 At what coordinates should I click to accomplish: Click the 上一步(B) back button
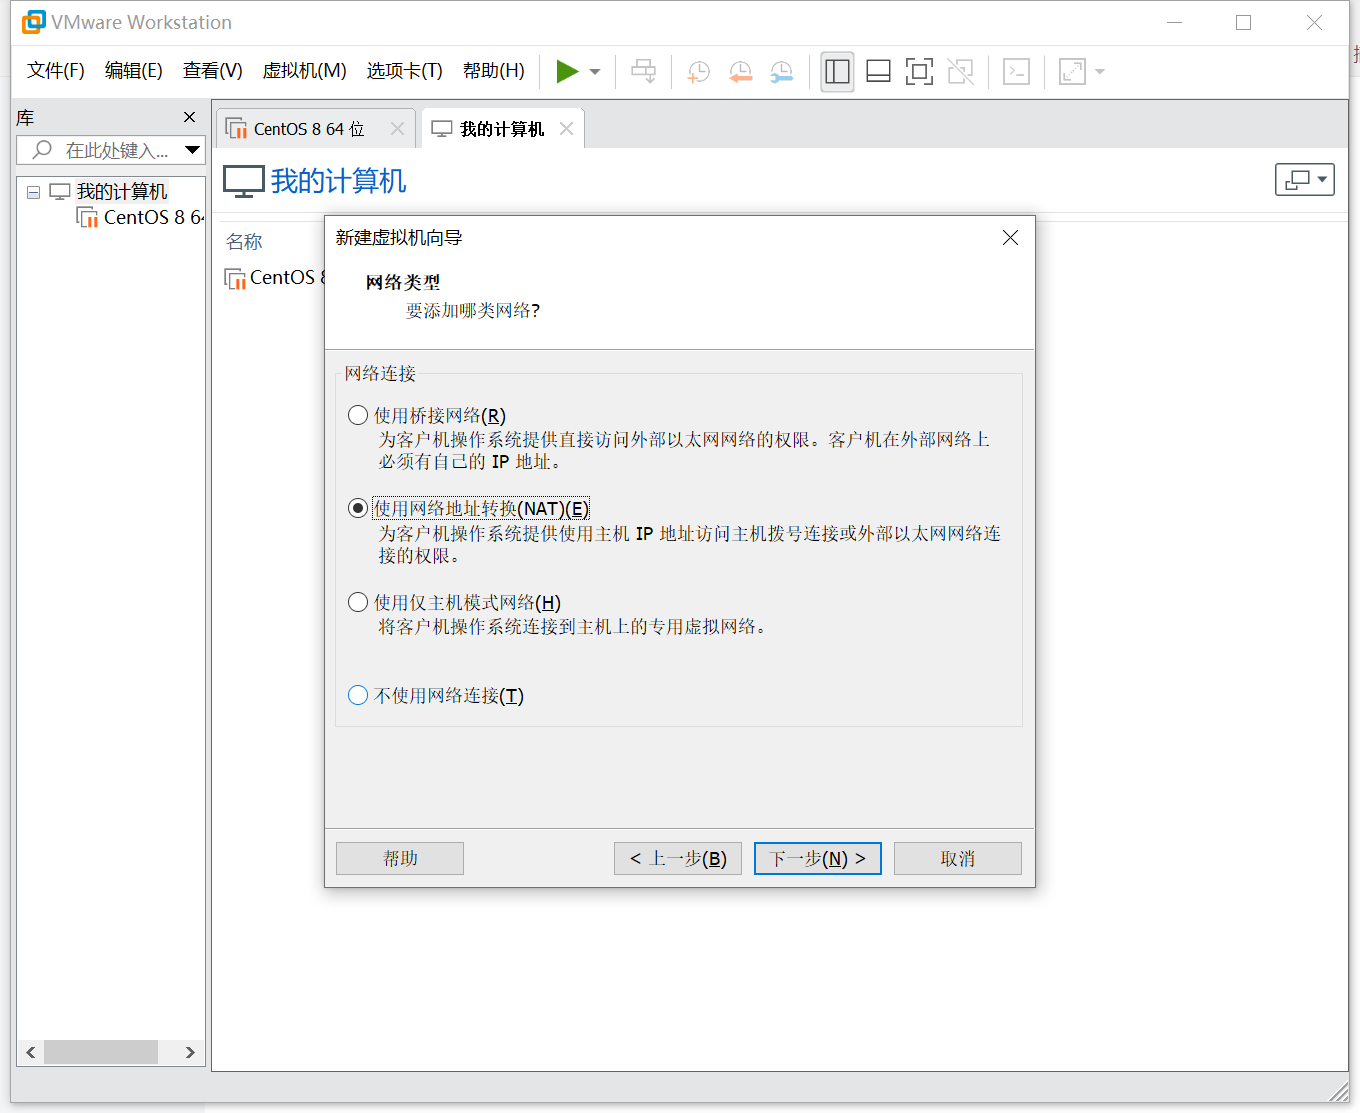(678, 858)
